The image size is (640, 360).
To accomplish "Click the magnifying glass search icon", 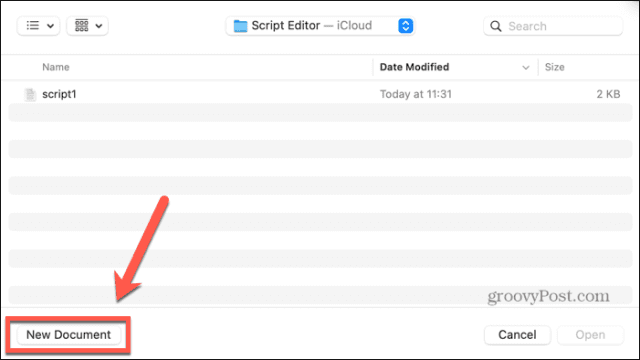I will 496,26.
